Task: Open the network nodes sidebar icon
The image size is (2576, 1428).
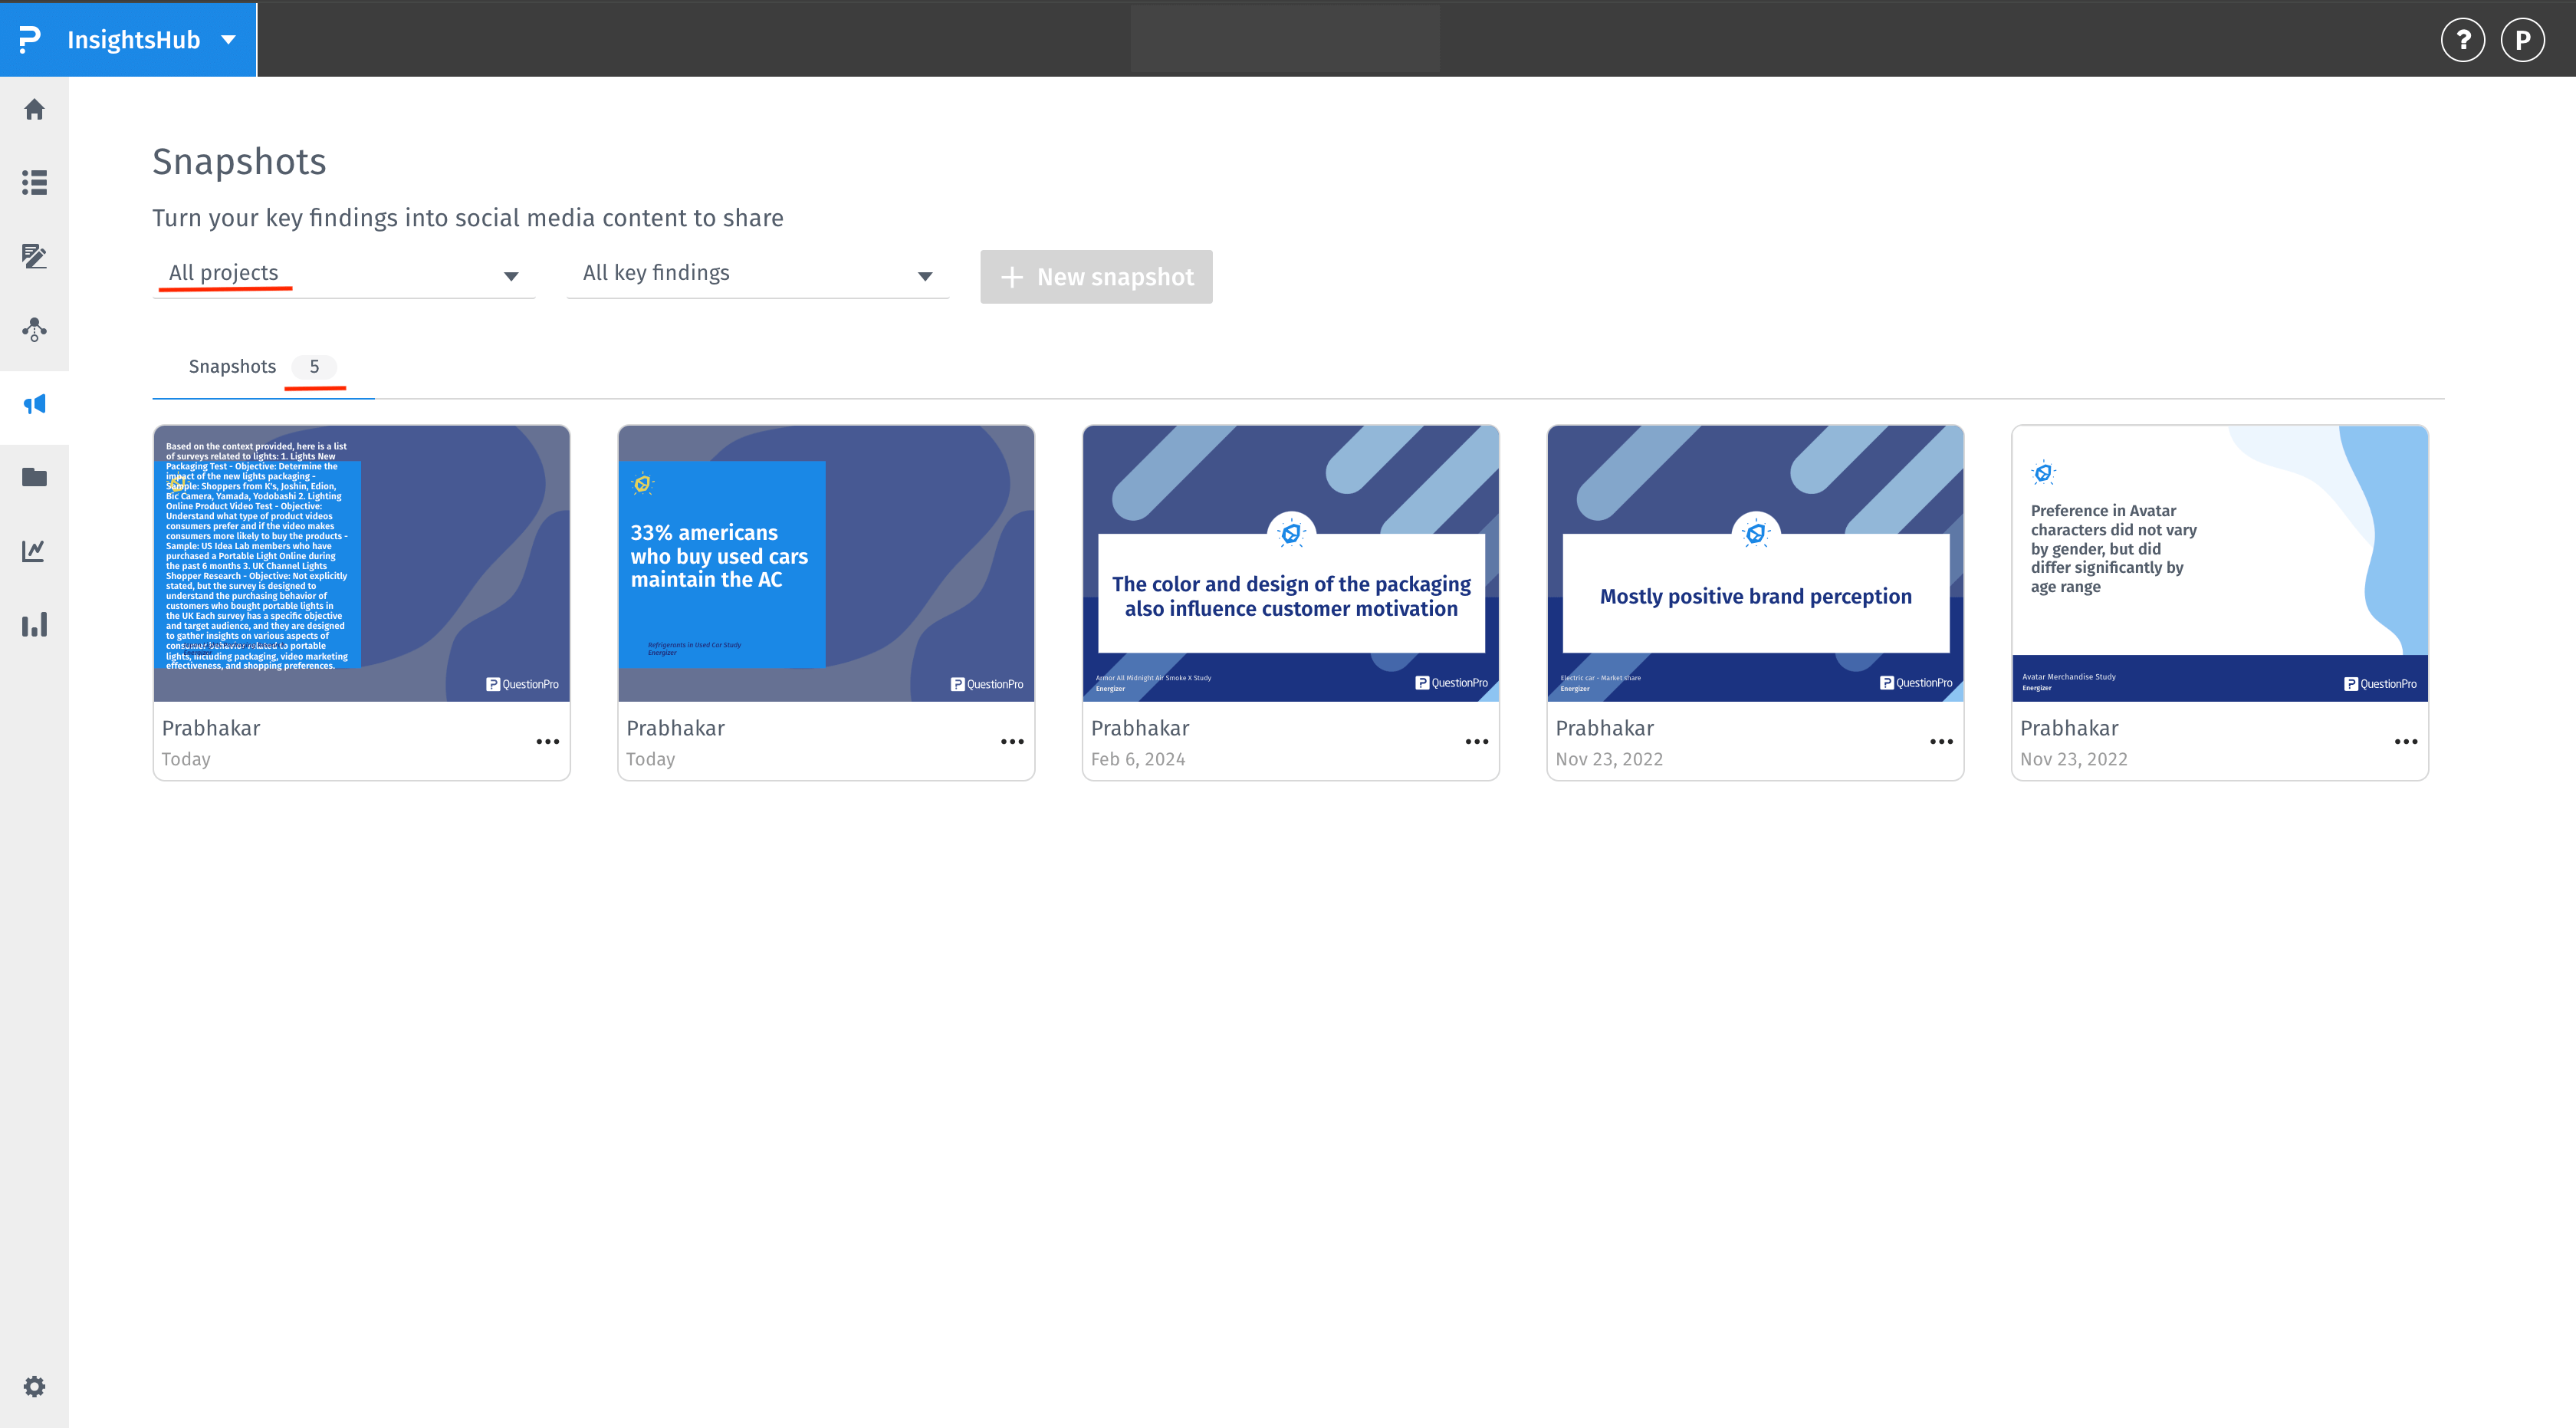Action: click(x=34, y=330)
